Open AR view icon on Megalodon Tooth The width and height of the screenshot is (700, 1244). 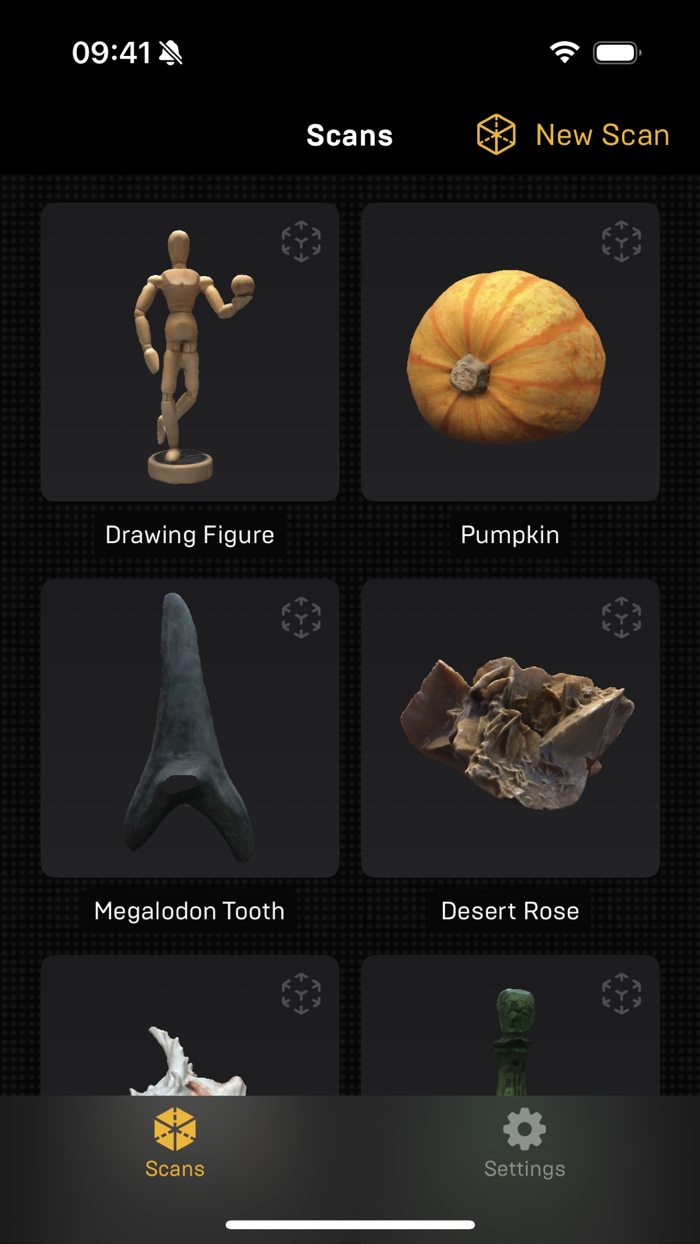301,618
